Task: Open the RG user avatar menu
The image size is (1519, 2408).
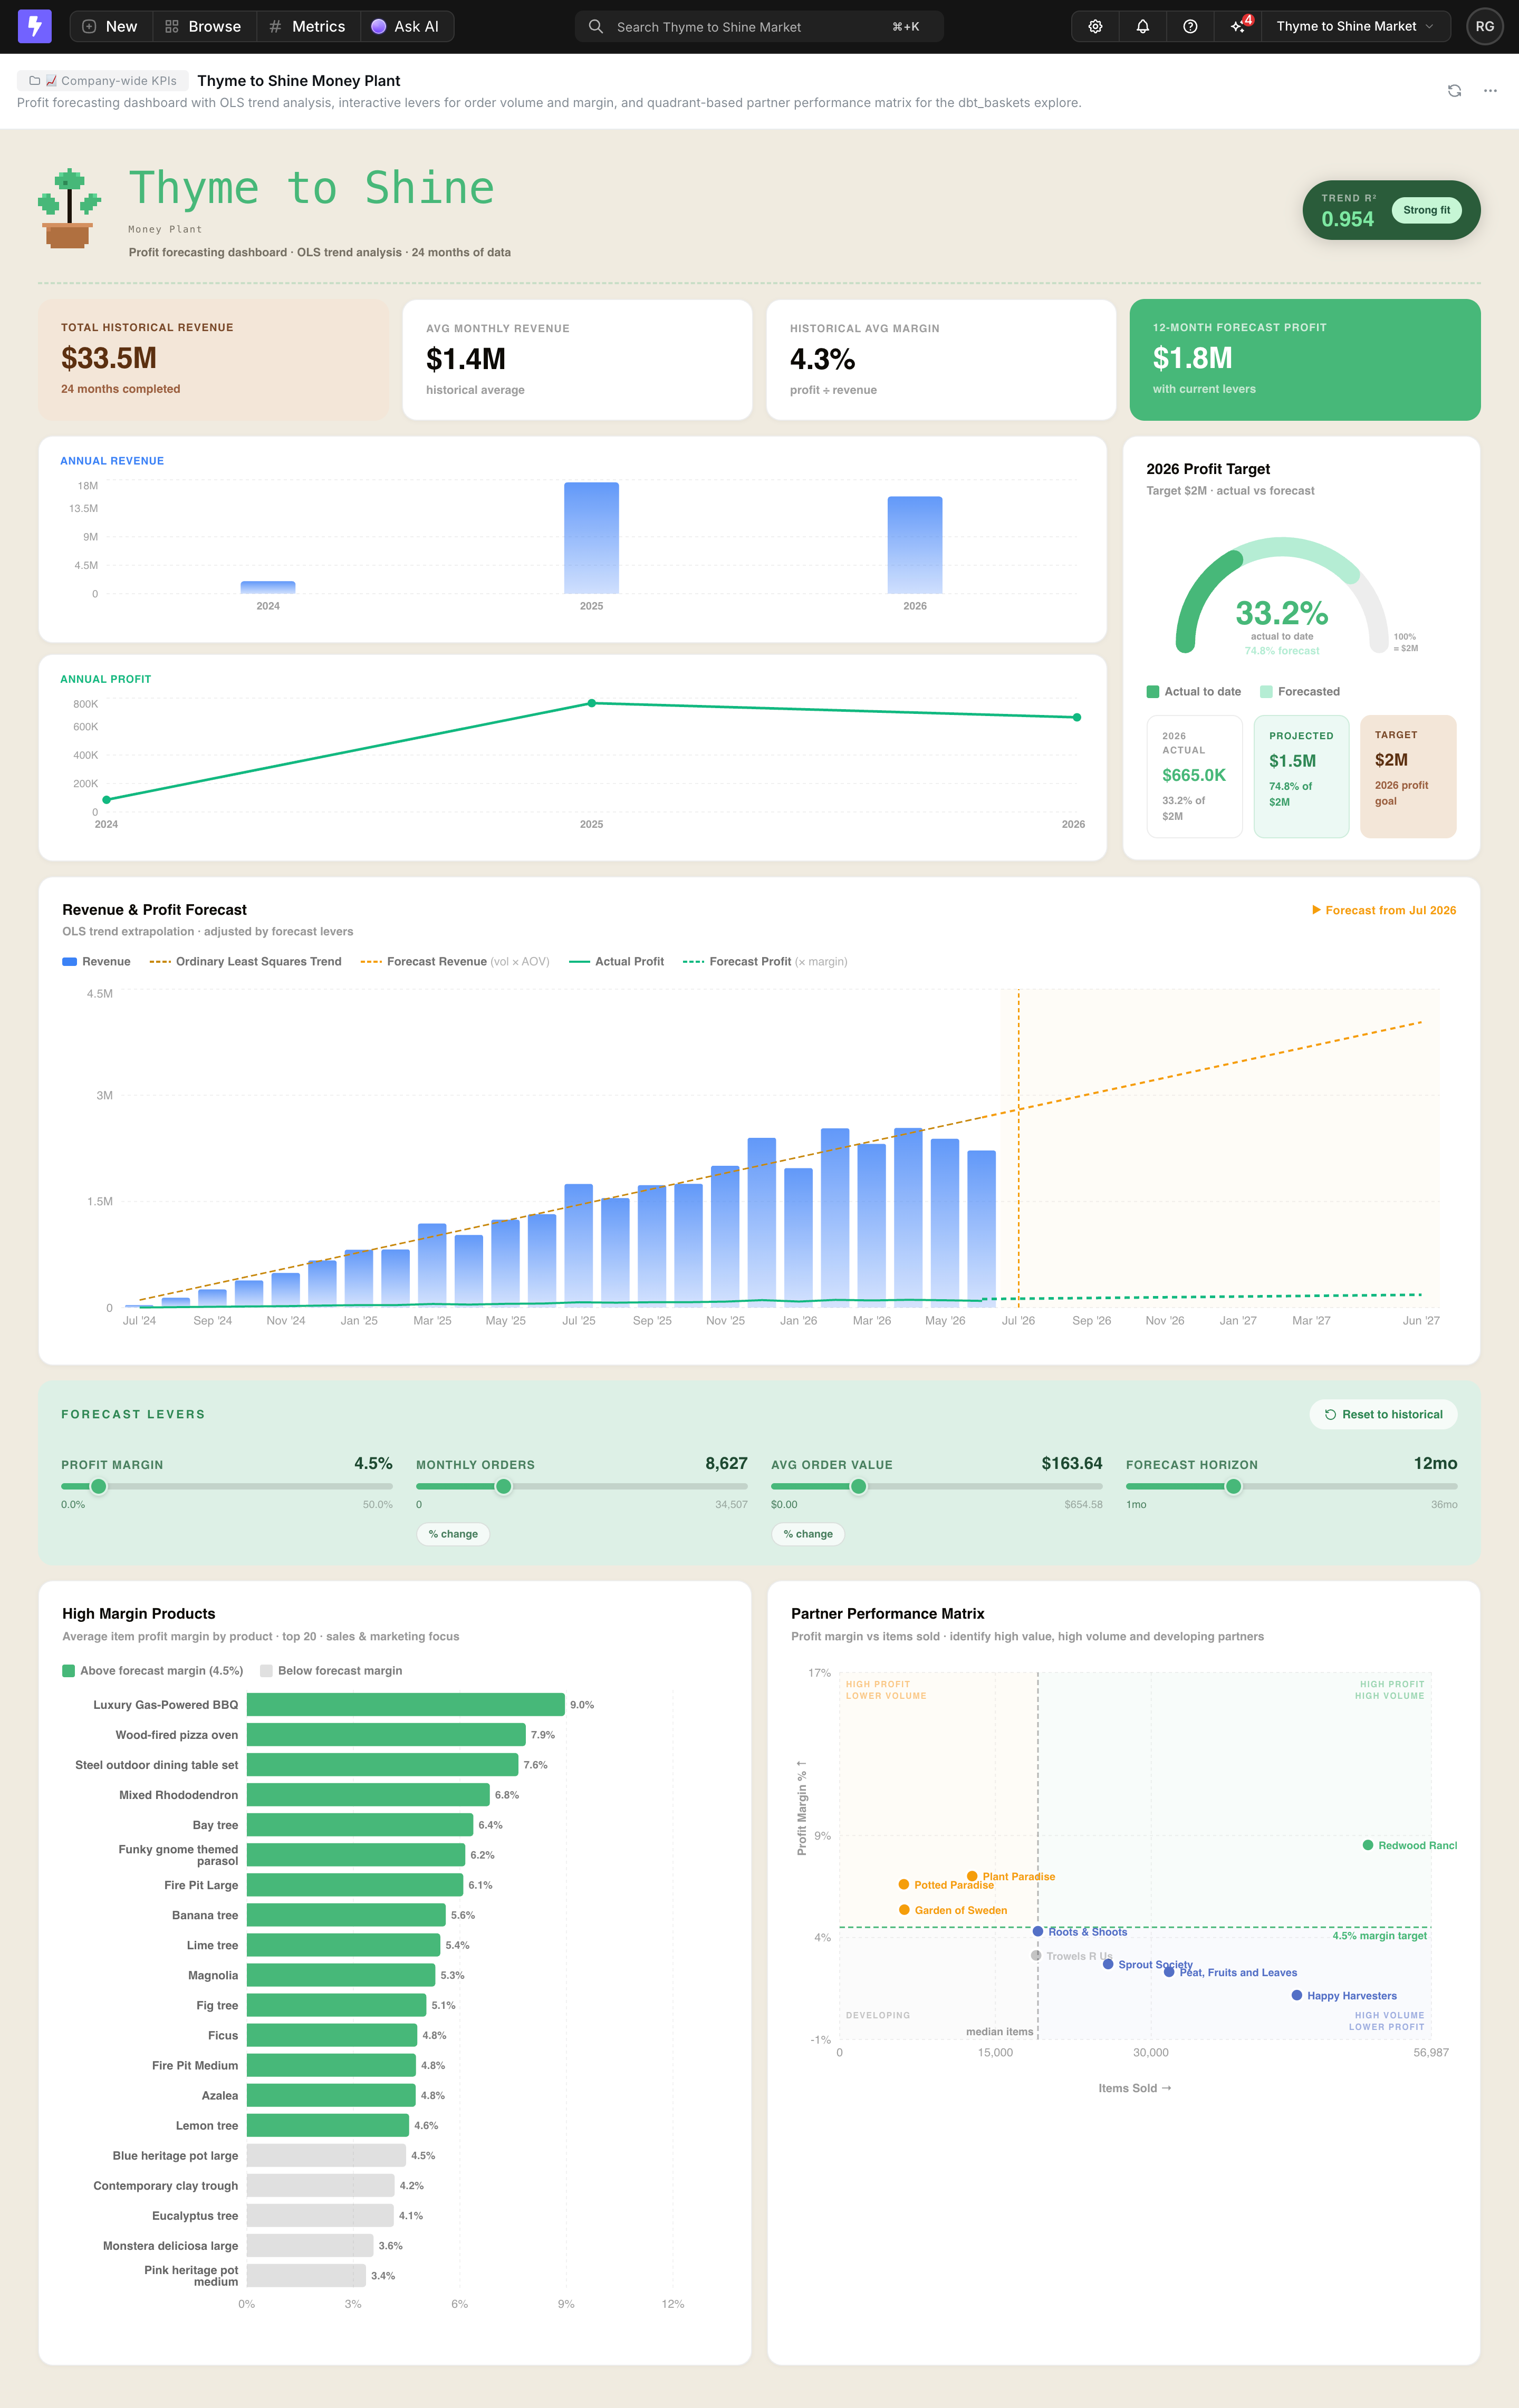Action: [x=1484, y=26]
